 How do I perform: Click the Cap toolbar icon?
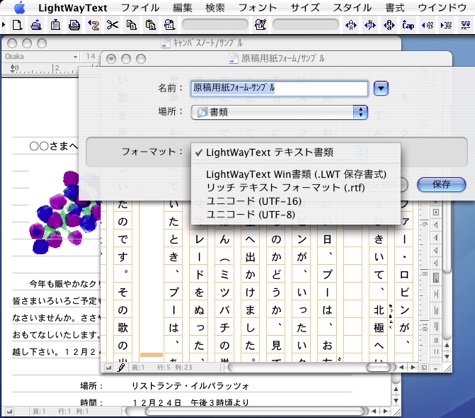pyautogui.click(x=408, y=25)
